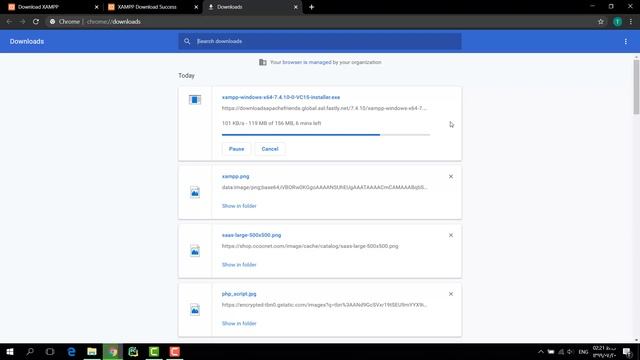This screenshot has width=640, height=360.
Task: Close the Downloads tab
Action: coord(296,7)
